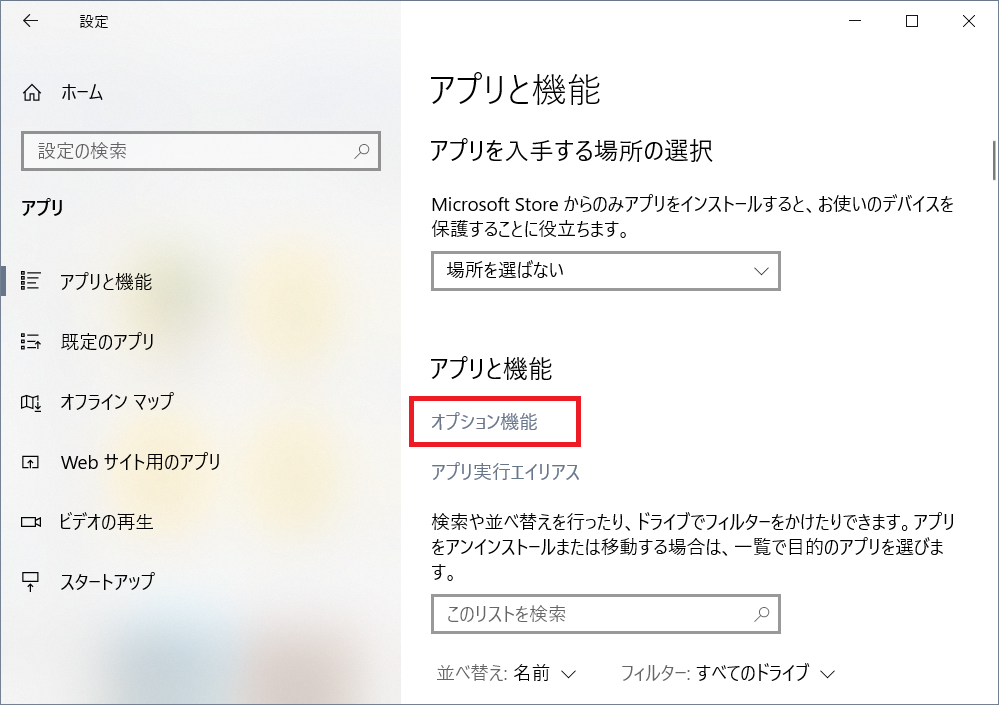Select ビデオの再生 in sidebar
The height and width of the screenshot is (705, 999).
(x=106, y=522)
